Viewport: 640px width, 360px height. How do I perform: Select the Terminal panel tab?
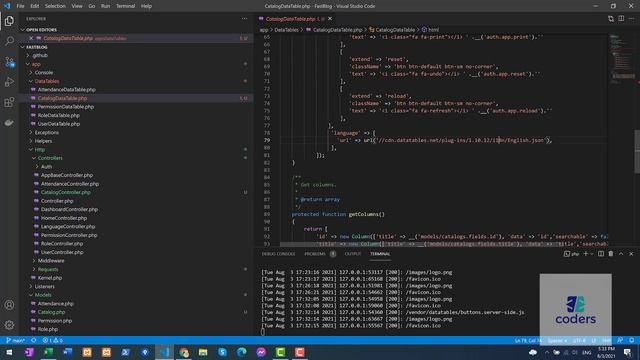click(x=380, y=254)
